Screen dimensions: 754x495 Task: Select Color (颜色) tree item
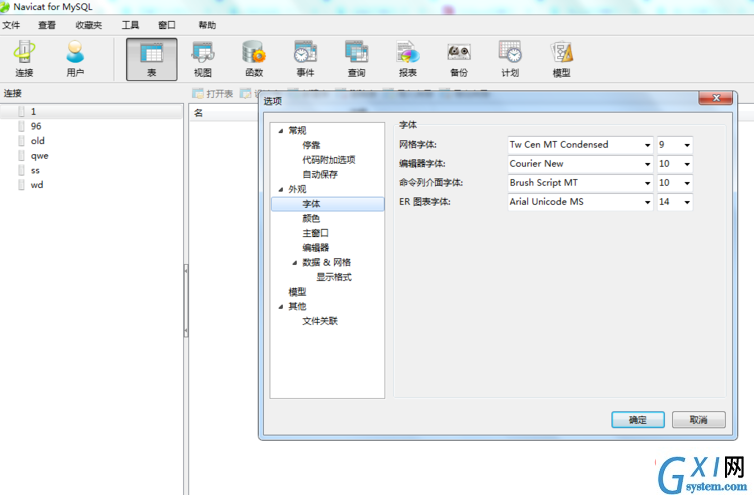[x=311, y=218]
